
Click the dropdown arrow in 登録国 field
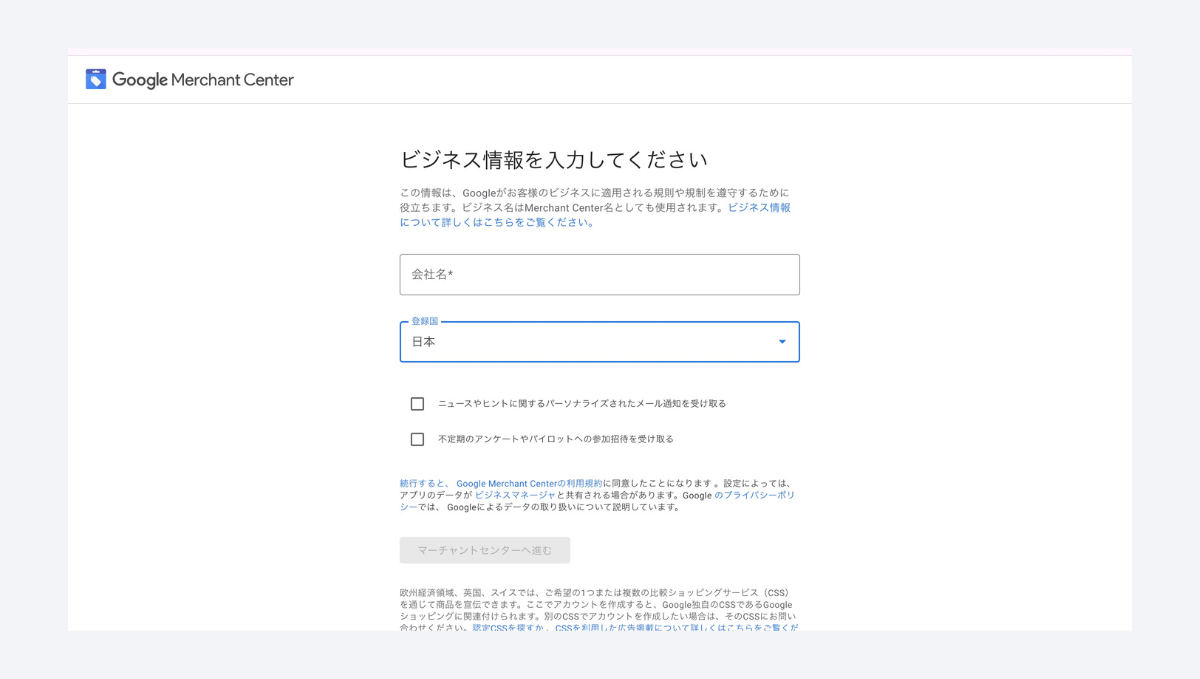coord(782,342)
